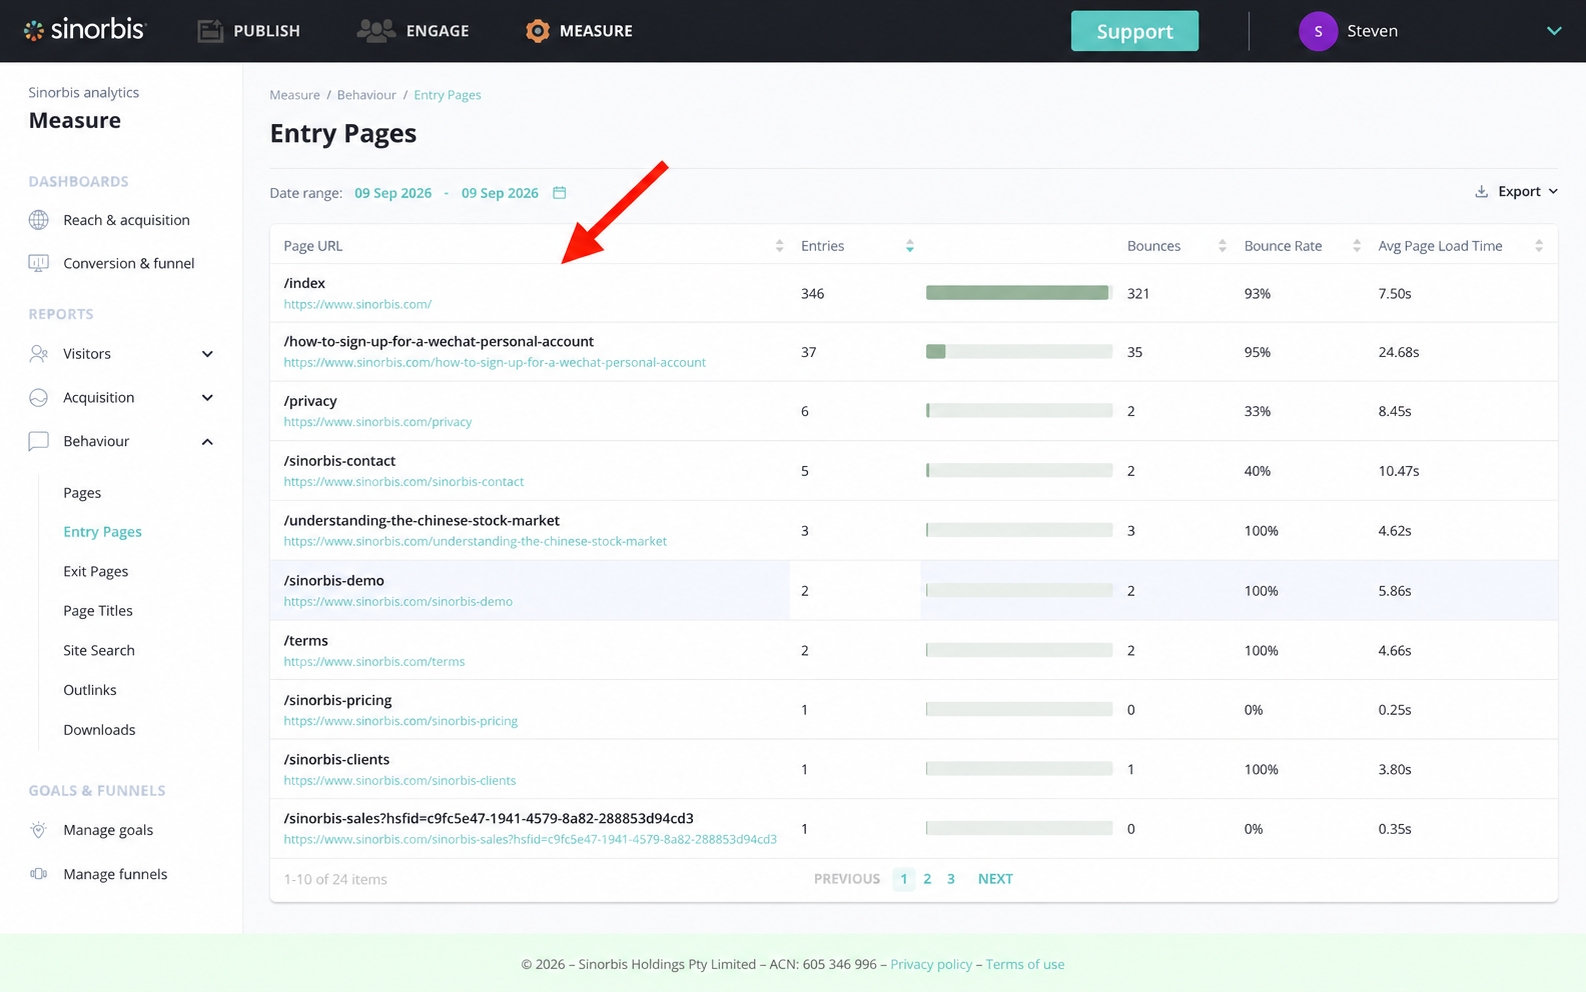Click the Measure breadcrumb link

(295, 95)
